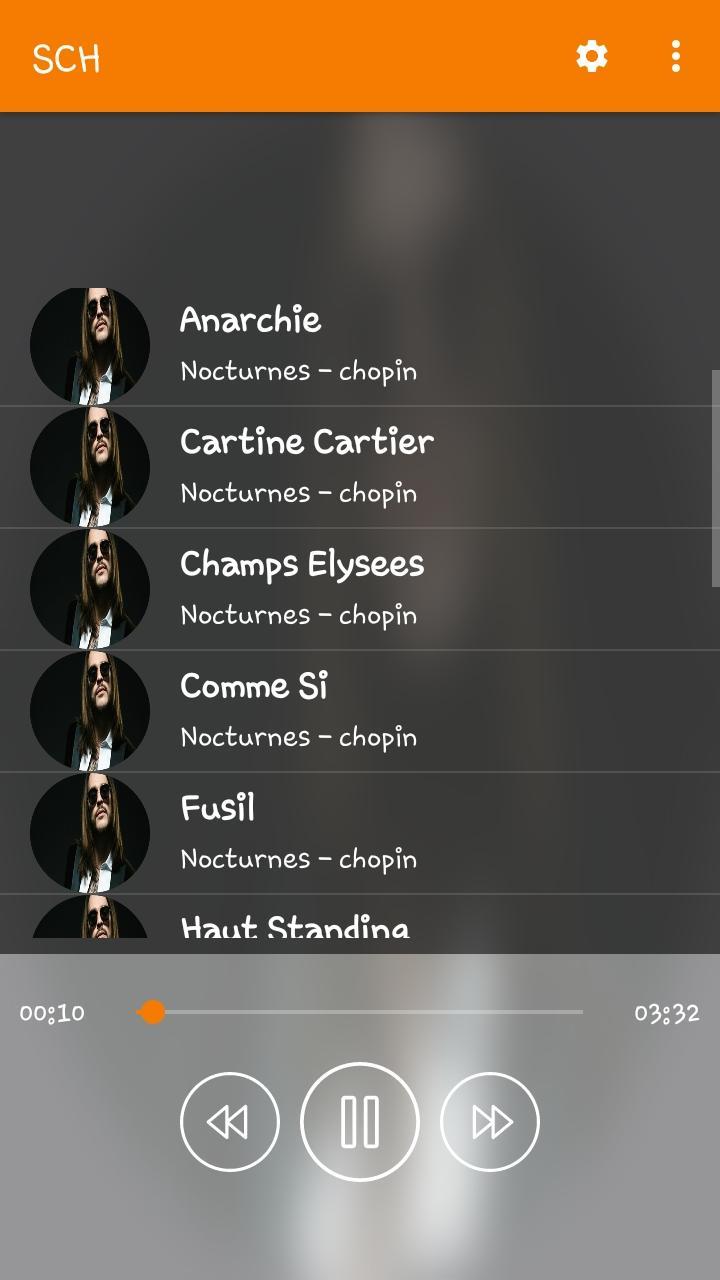
Task: Select the Champs Elysees track
Action: click(x=360, y=589)
